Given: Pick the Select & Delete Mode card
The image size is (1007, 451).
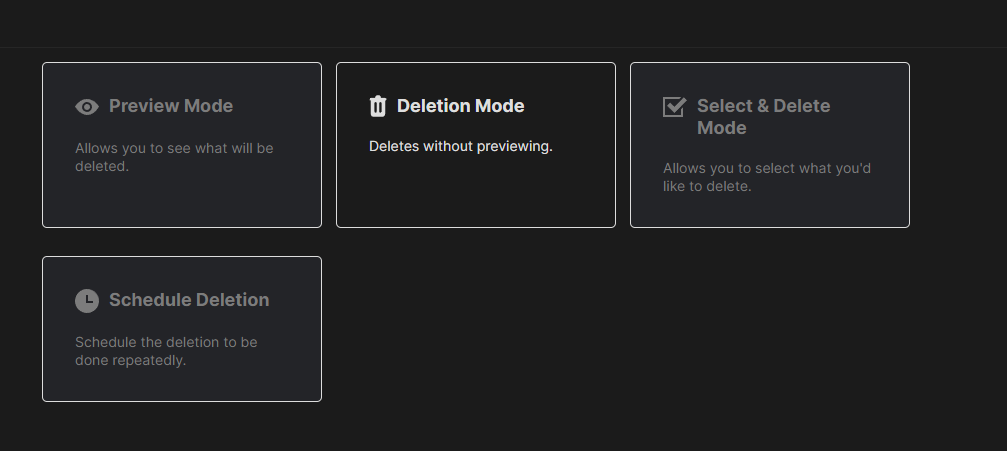Looking at the screenshot, I should [x=770, y=145].
